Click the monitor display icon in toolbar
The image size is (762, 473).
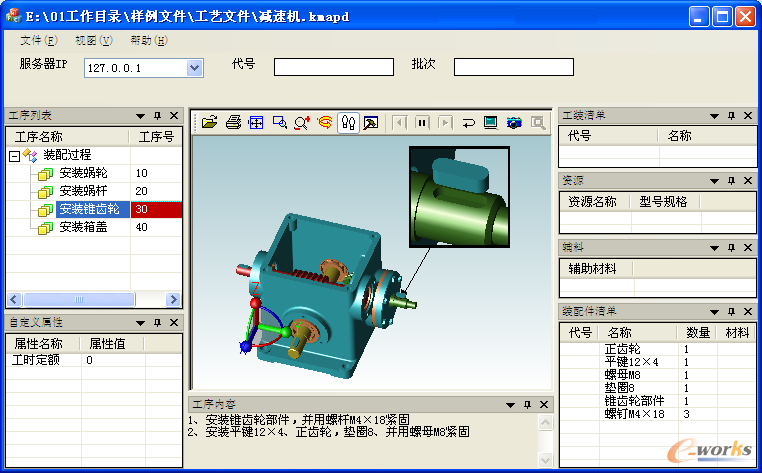click(x=490, y=123)
